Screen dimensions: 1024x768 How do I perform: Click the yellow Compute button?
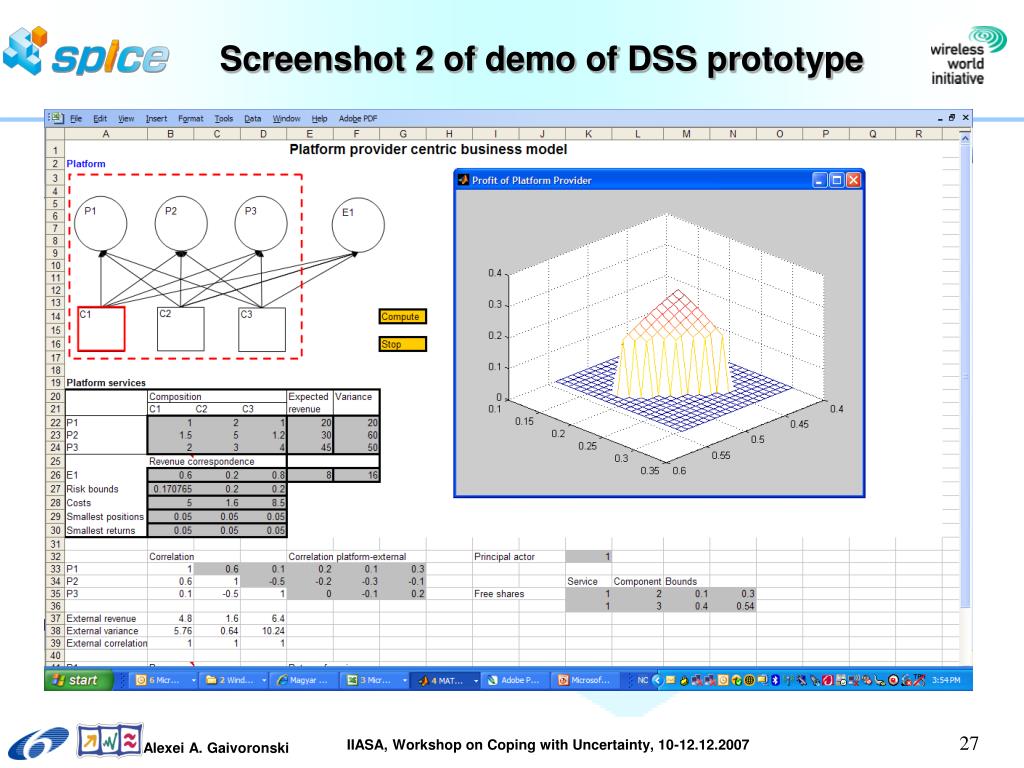(x=402, y=317)
